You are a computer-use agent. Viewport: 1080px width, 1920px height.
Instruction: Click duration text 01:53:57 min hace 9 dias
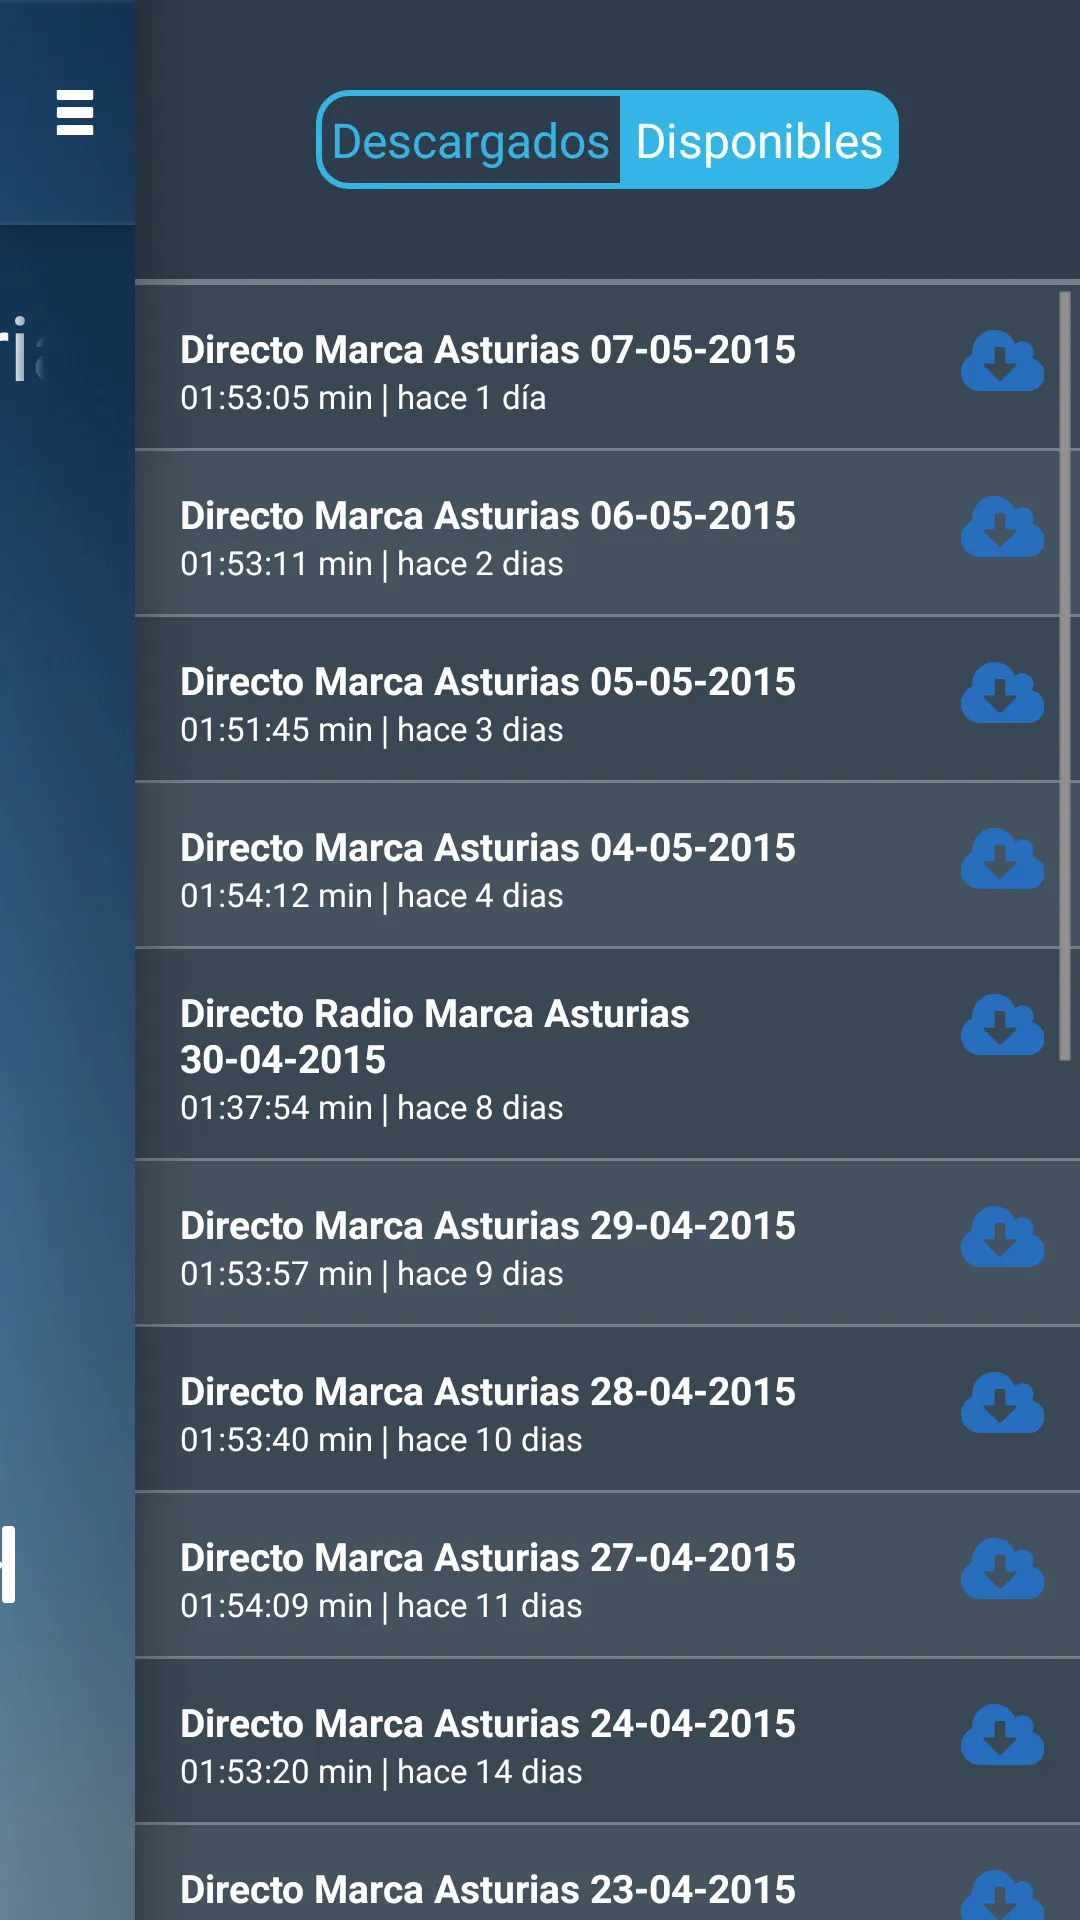pos(372,1274)
